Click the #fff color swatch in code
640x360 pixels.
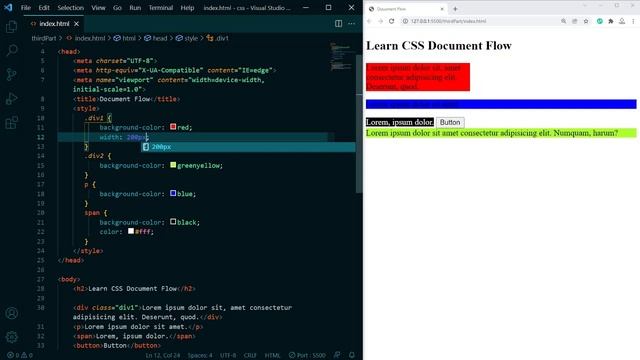pyautogui.click(x=131, y=231)
